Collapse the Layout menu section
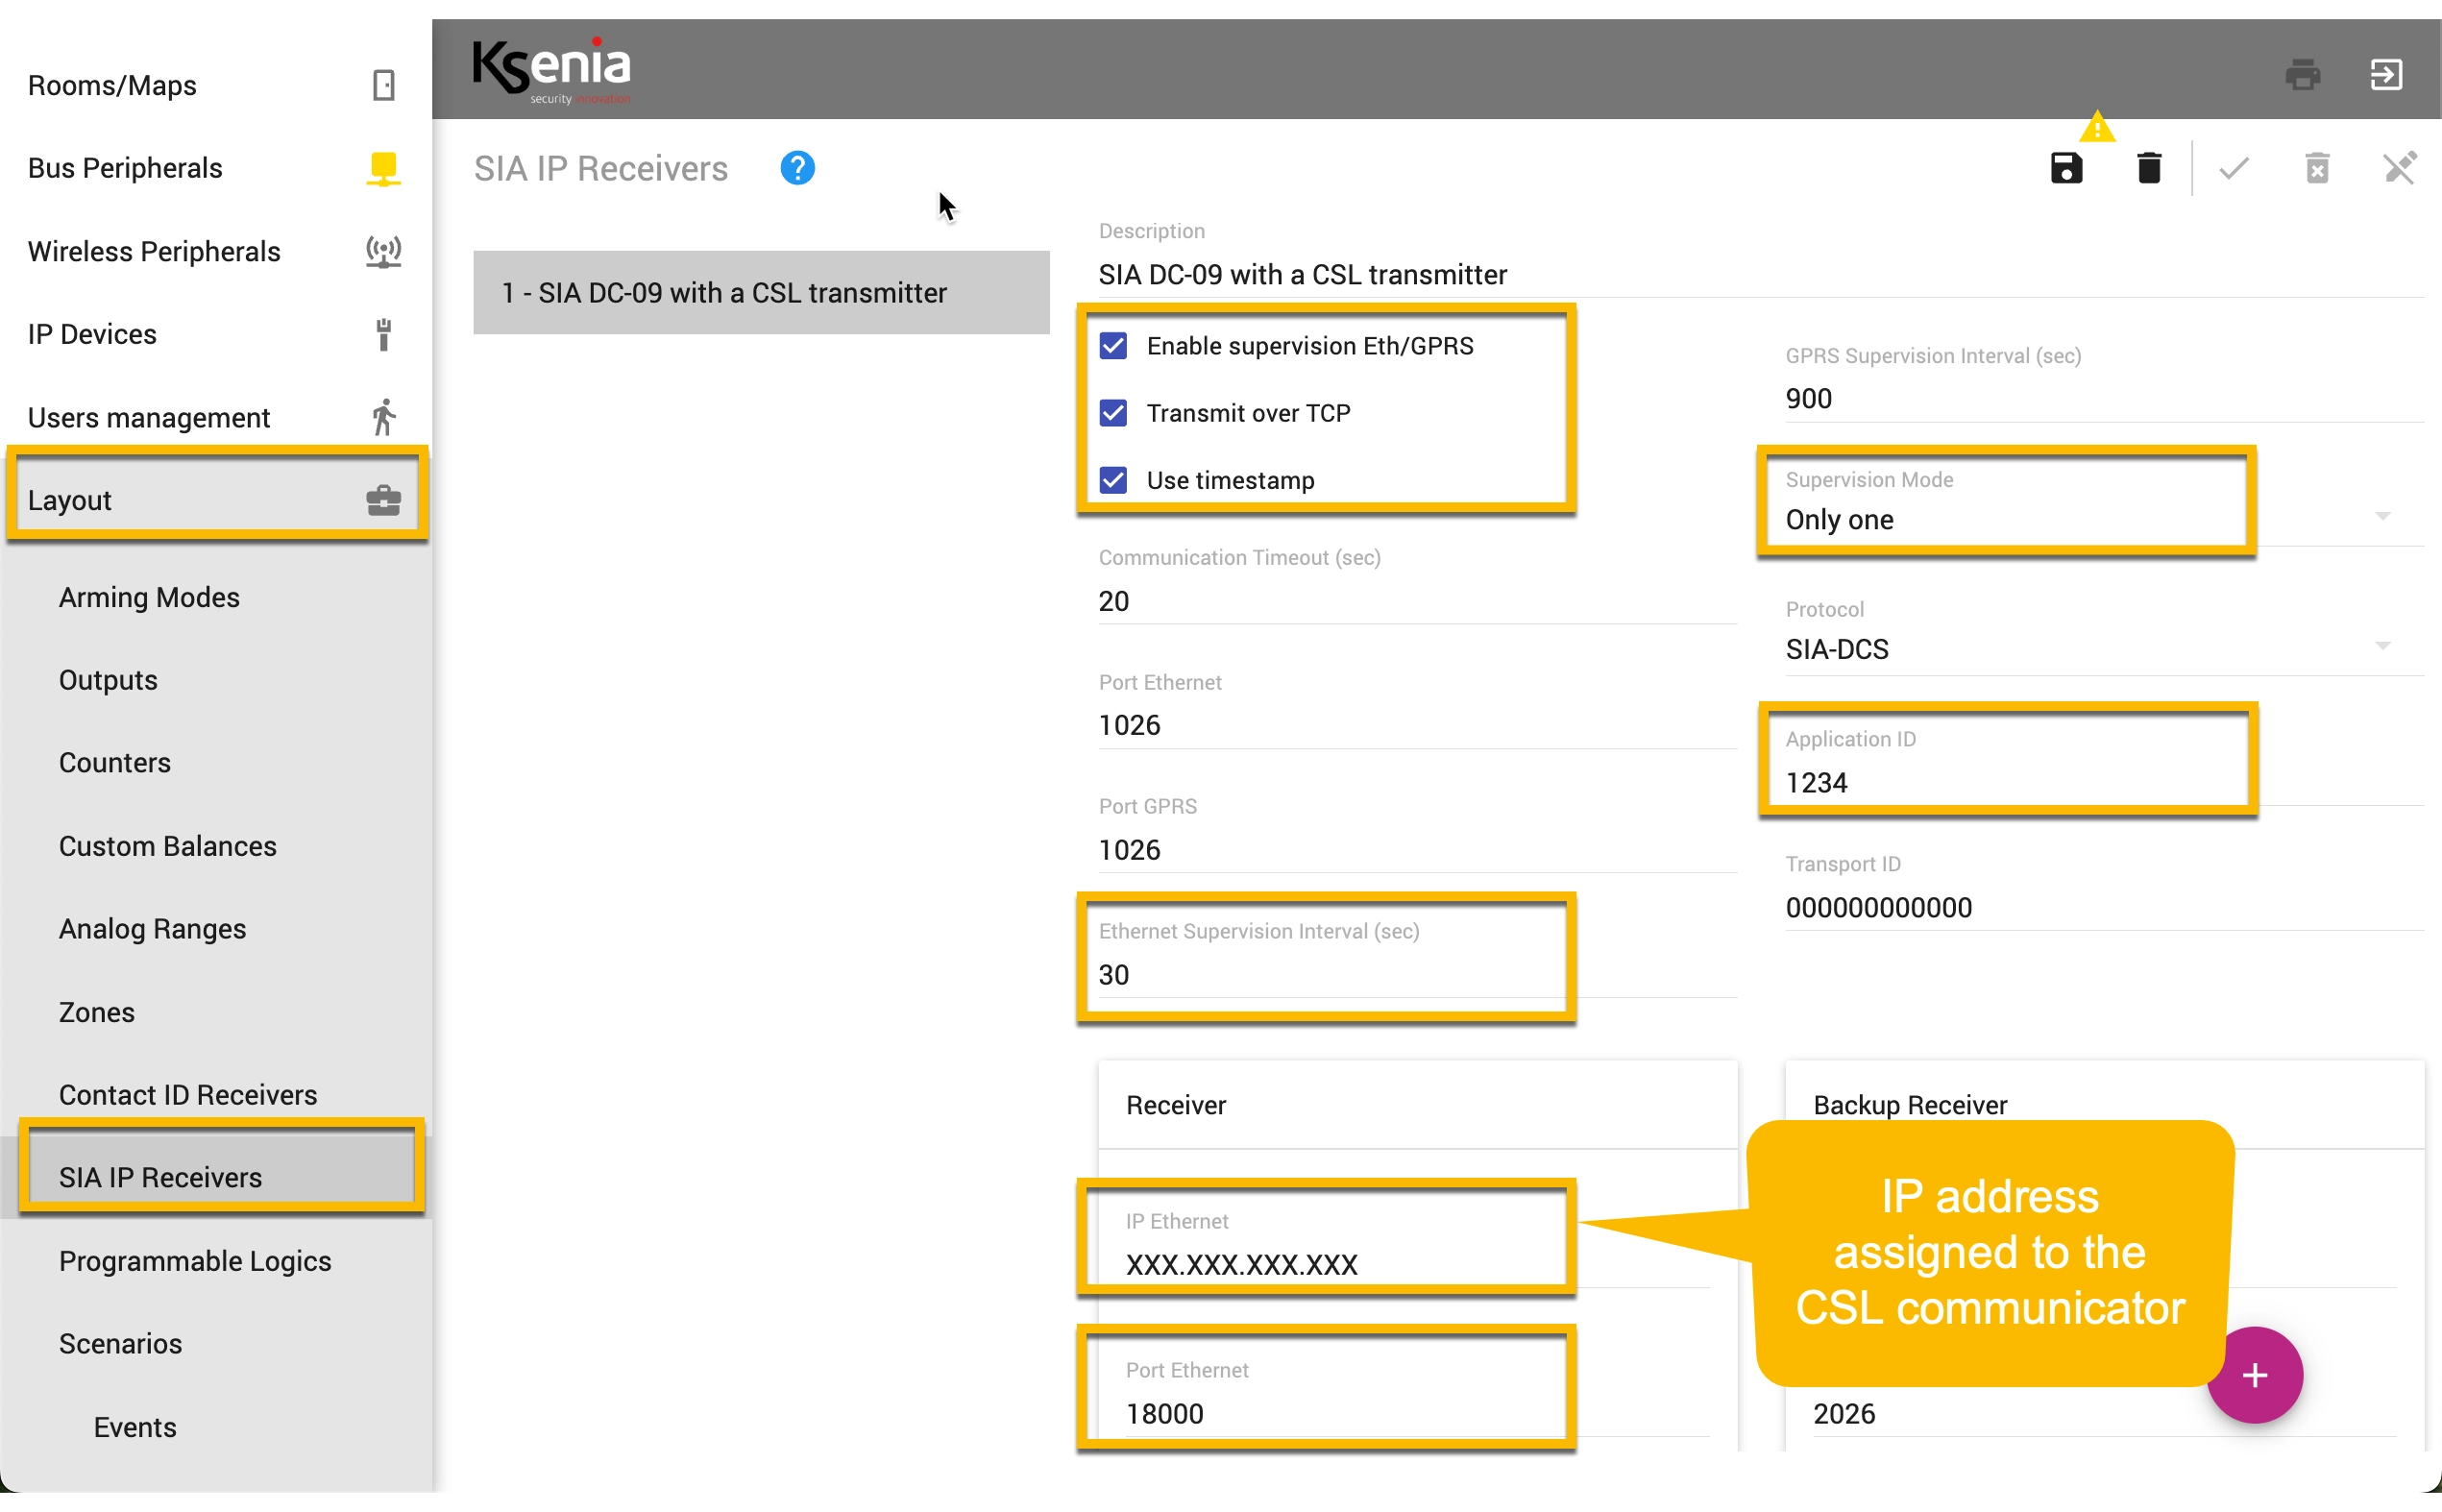 [215, 500]
